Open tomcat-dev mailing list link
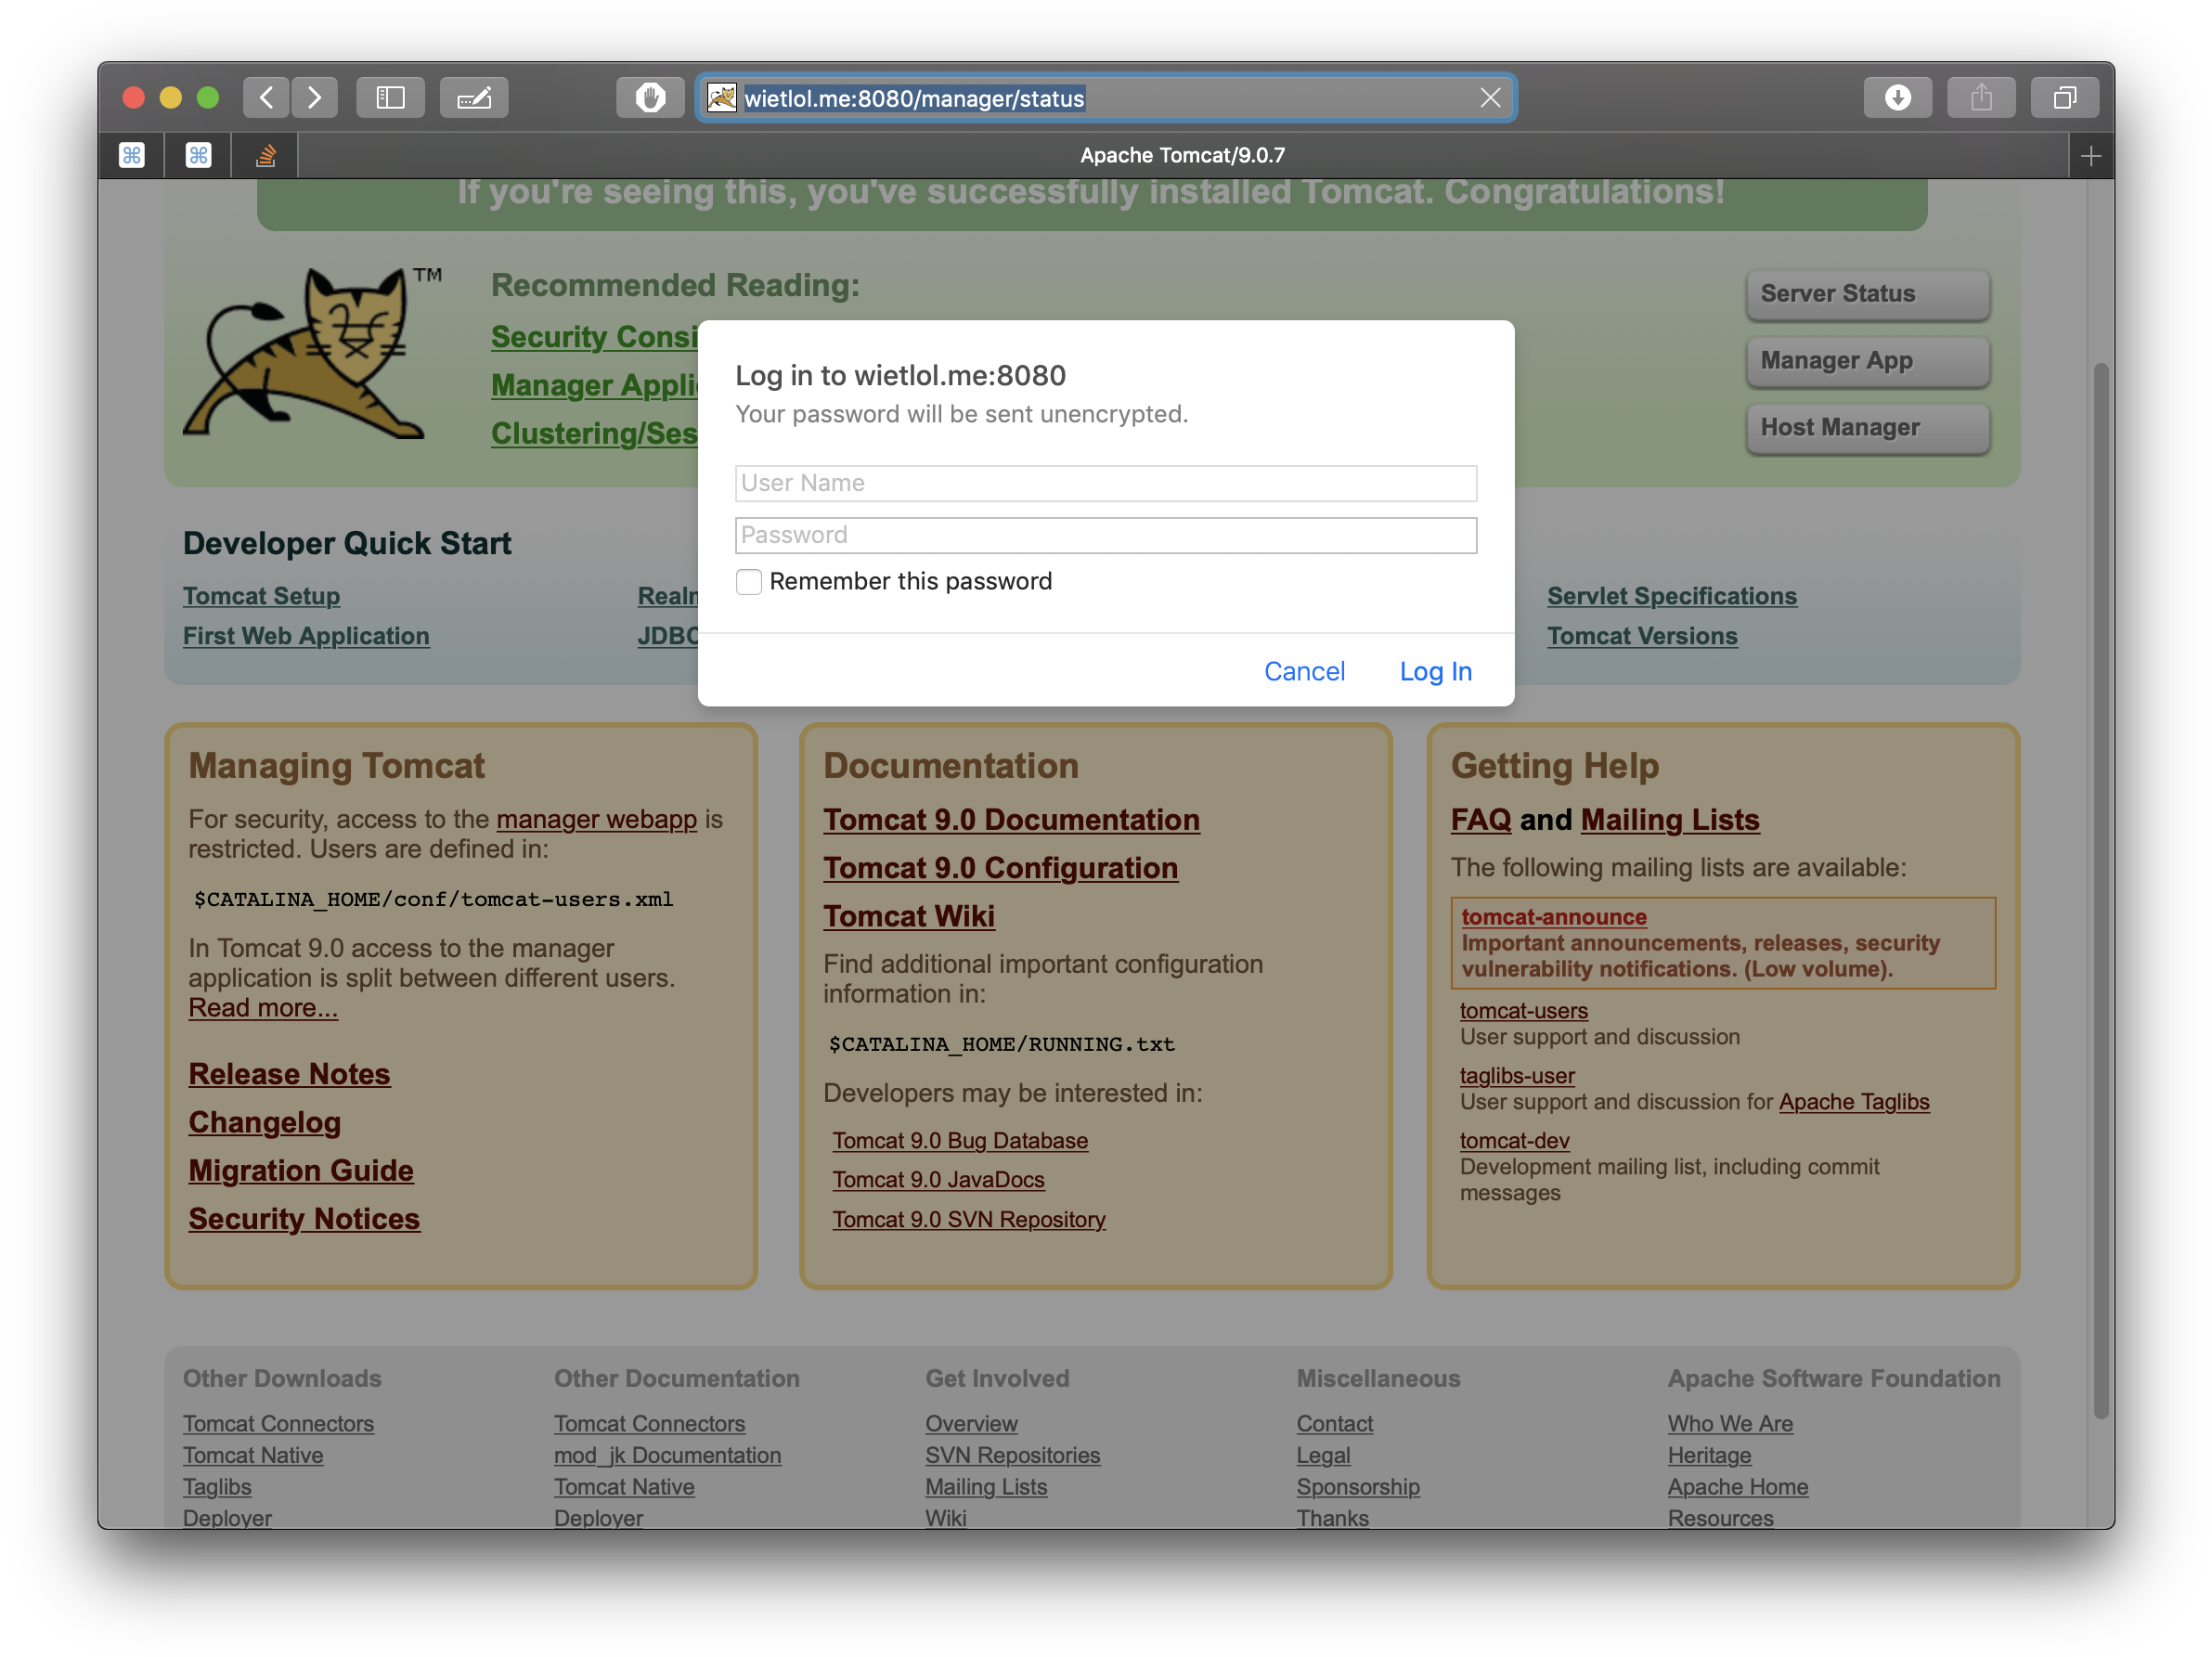2212x1657 pixels. point(1514,1140)
